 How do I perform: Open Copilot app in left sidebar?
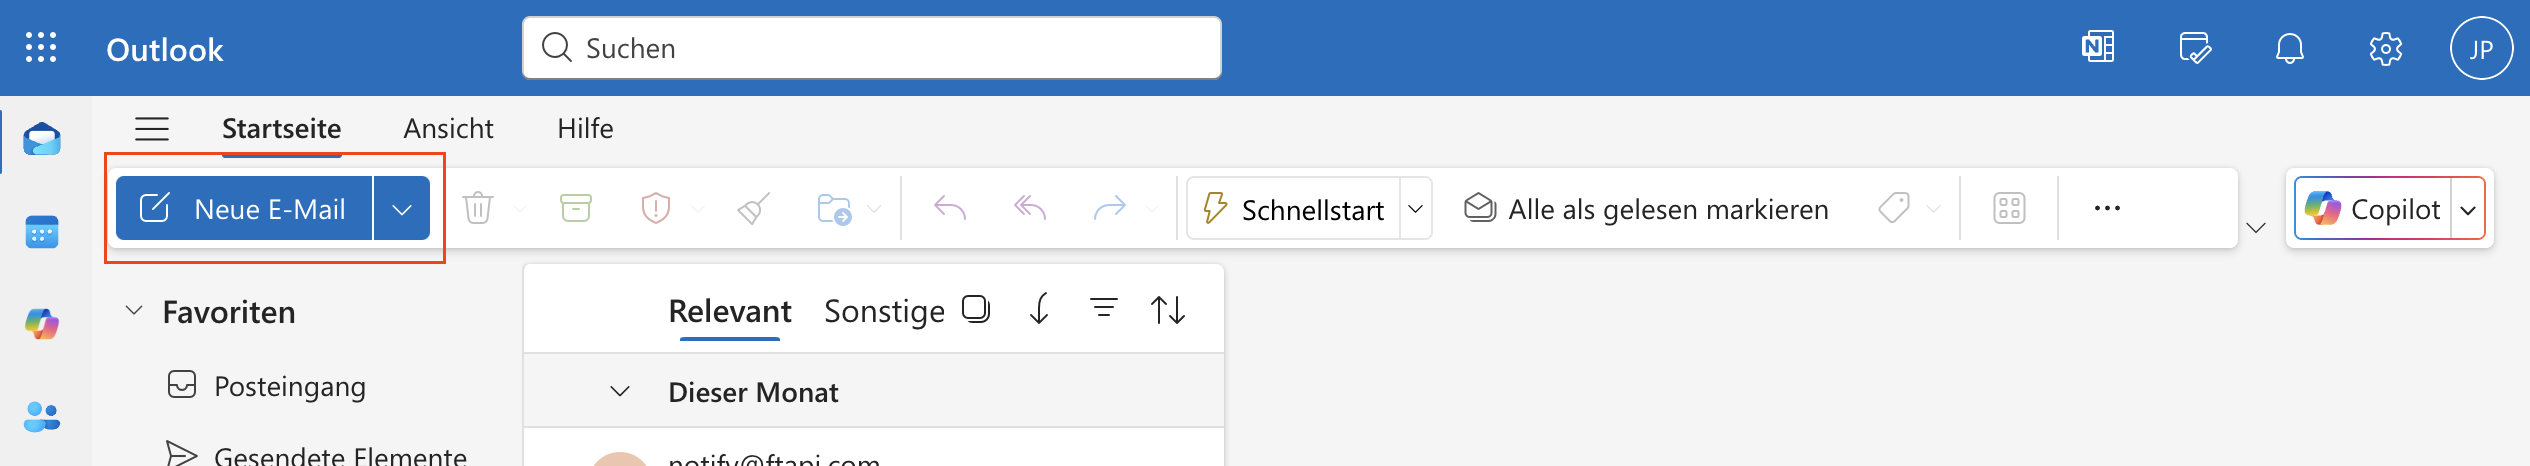point(42,324)
